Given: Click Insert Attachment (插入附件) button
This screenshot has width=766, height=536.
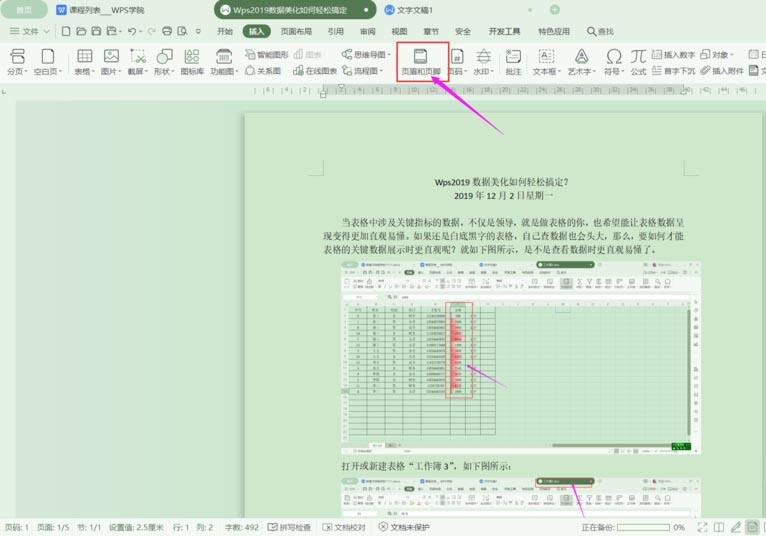Looking at the screenshot, I should coord(722,71).
